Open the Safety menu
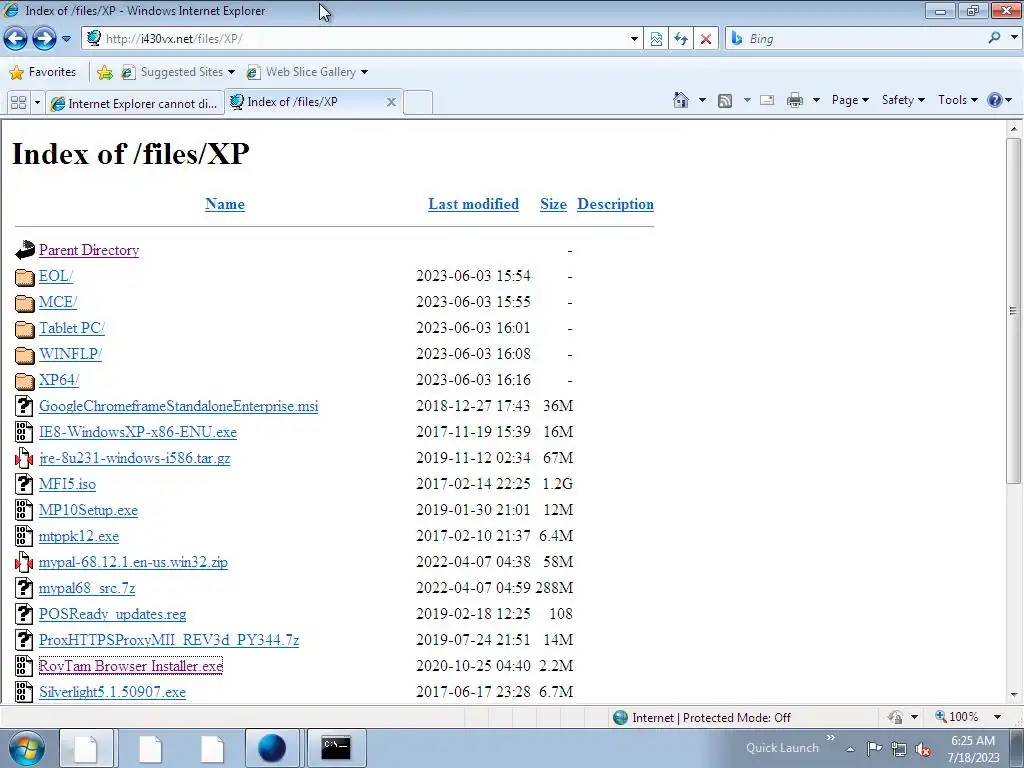The width and height of the screenshot is (1024, 768). click(903, 100)
